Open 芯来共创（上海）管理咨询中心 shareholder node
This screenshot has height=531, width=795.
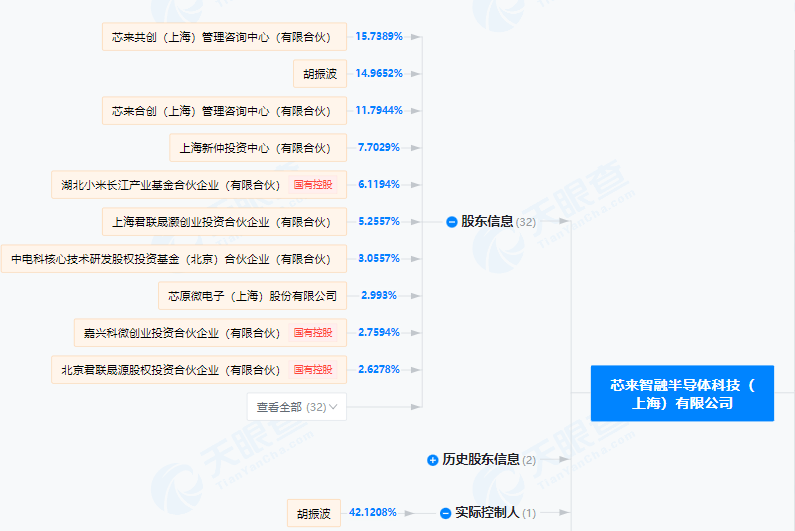[x=223, y=37]
